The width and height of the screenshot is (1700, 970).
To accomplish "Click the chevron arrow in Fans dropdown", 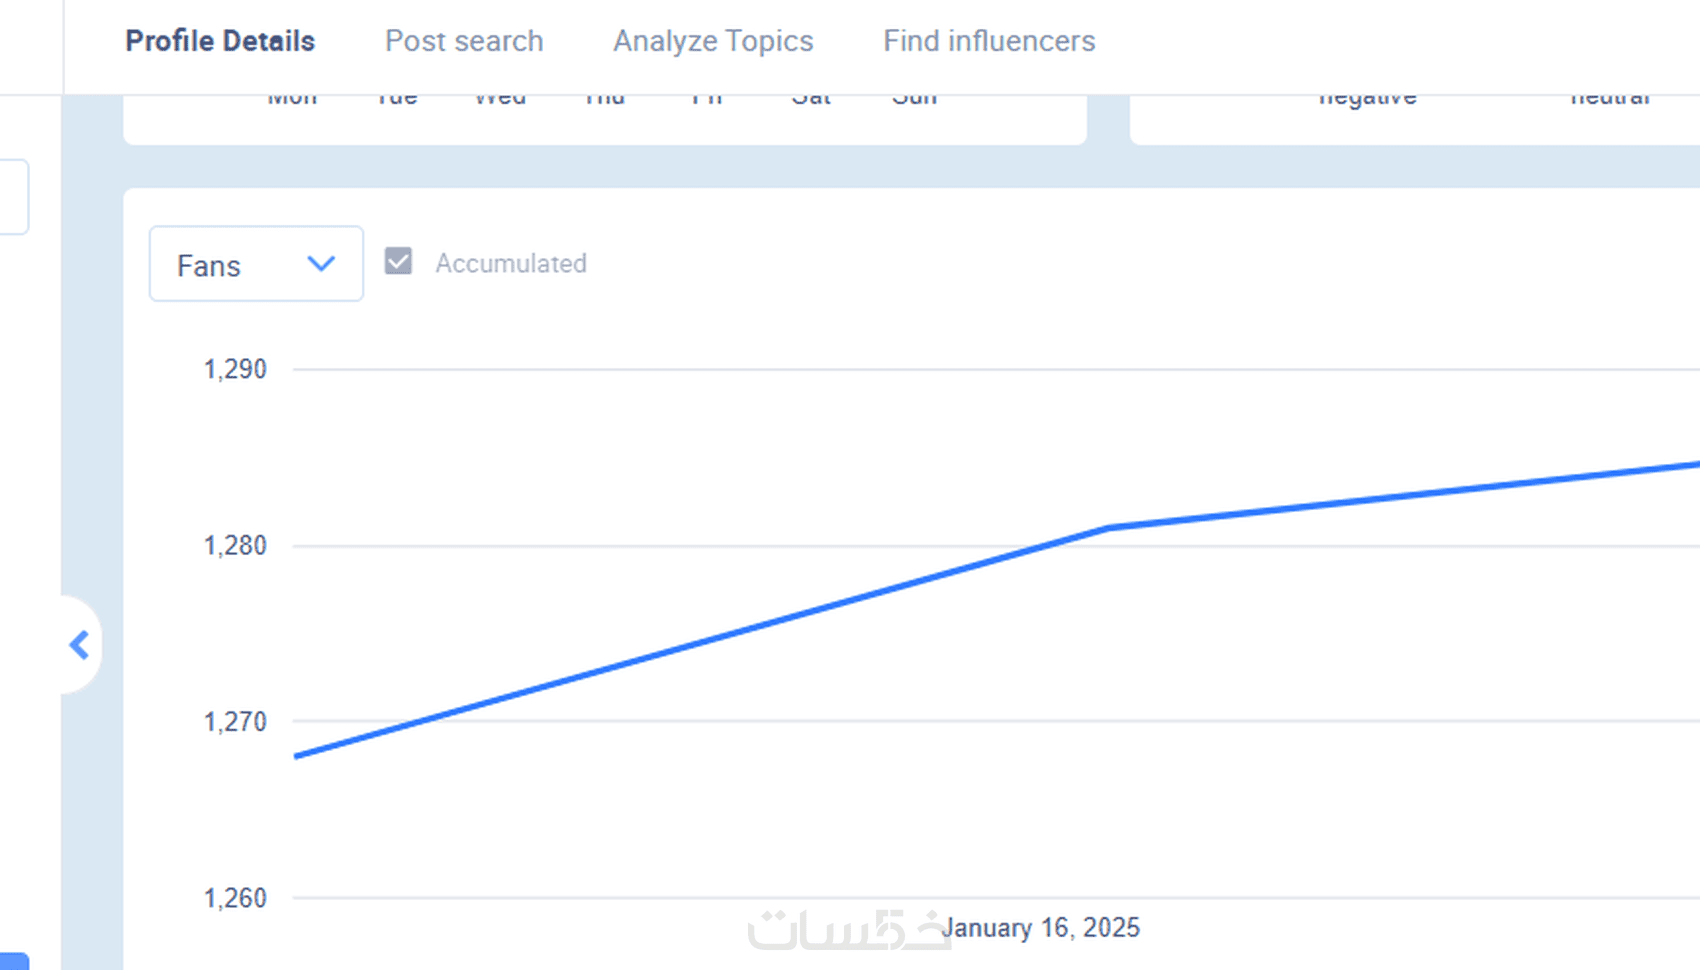I will click(321, 264).
